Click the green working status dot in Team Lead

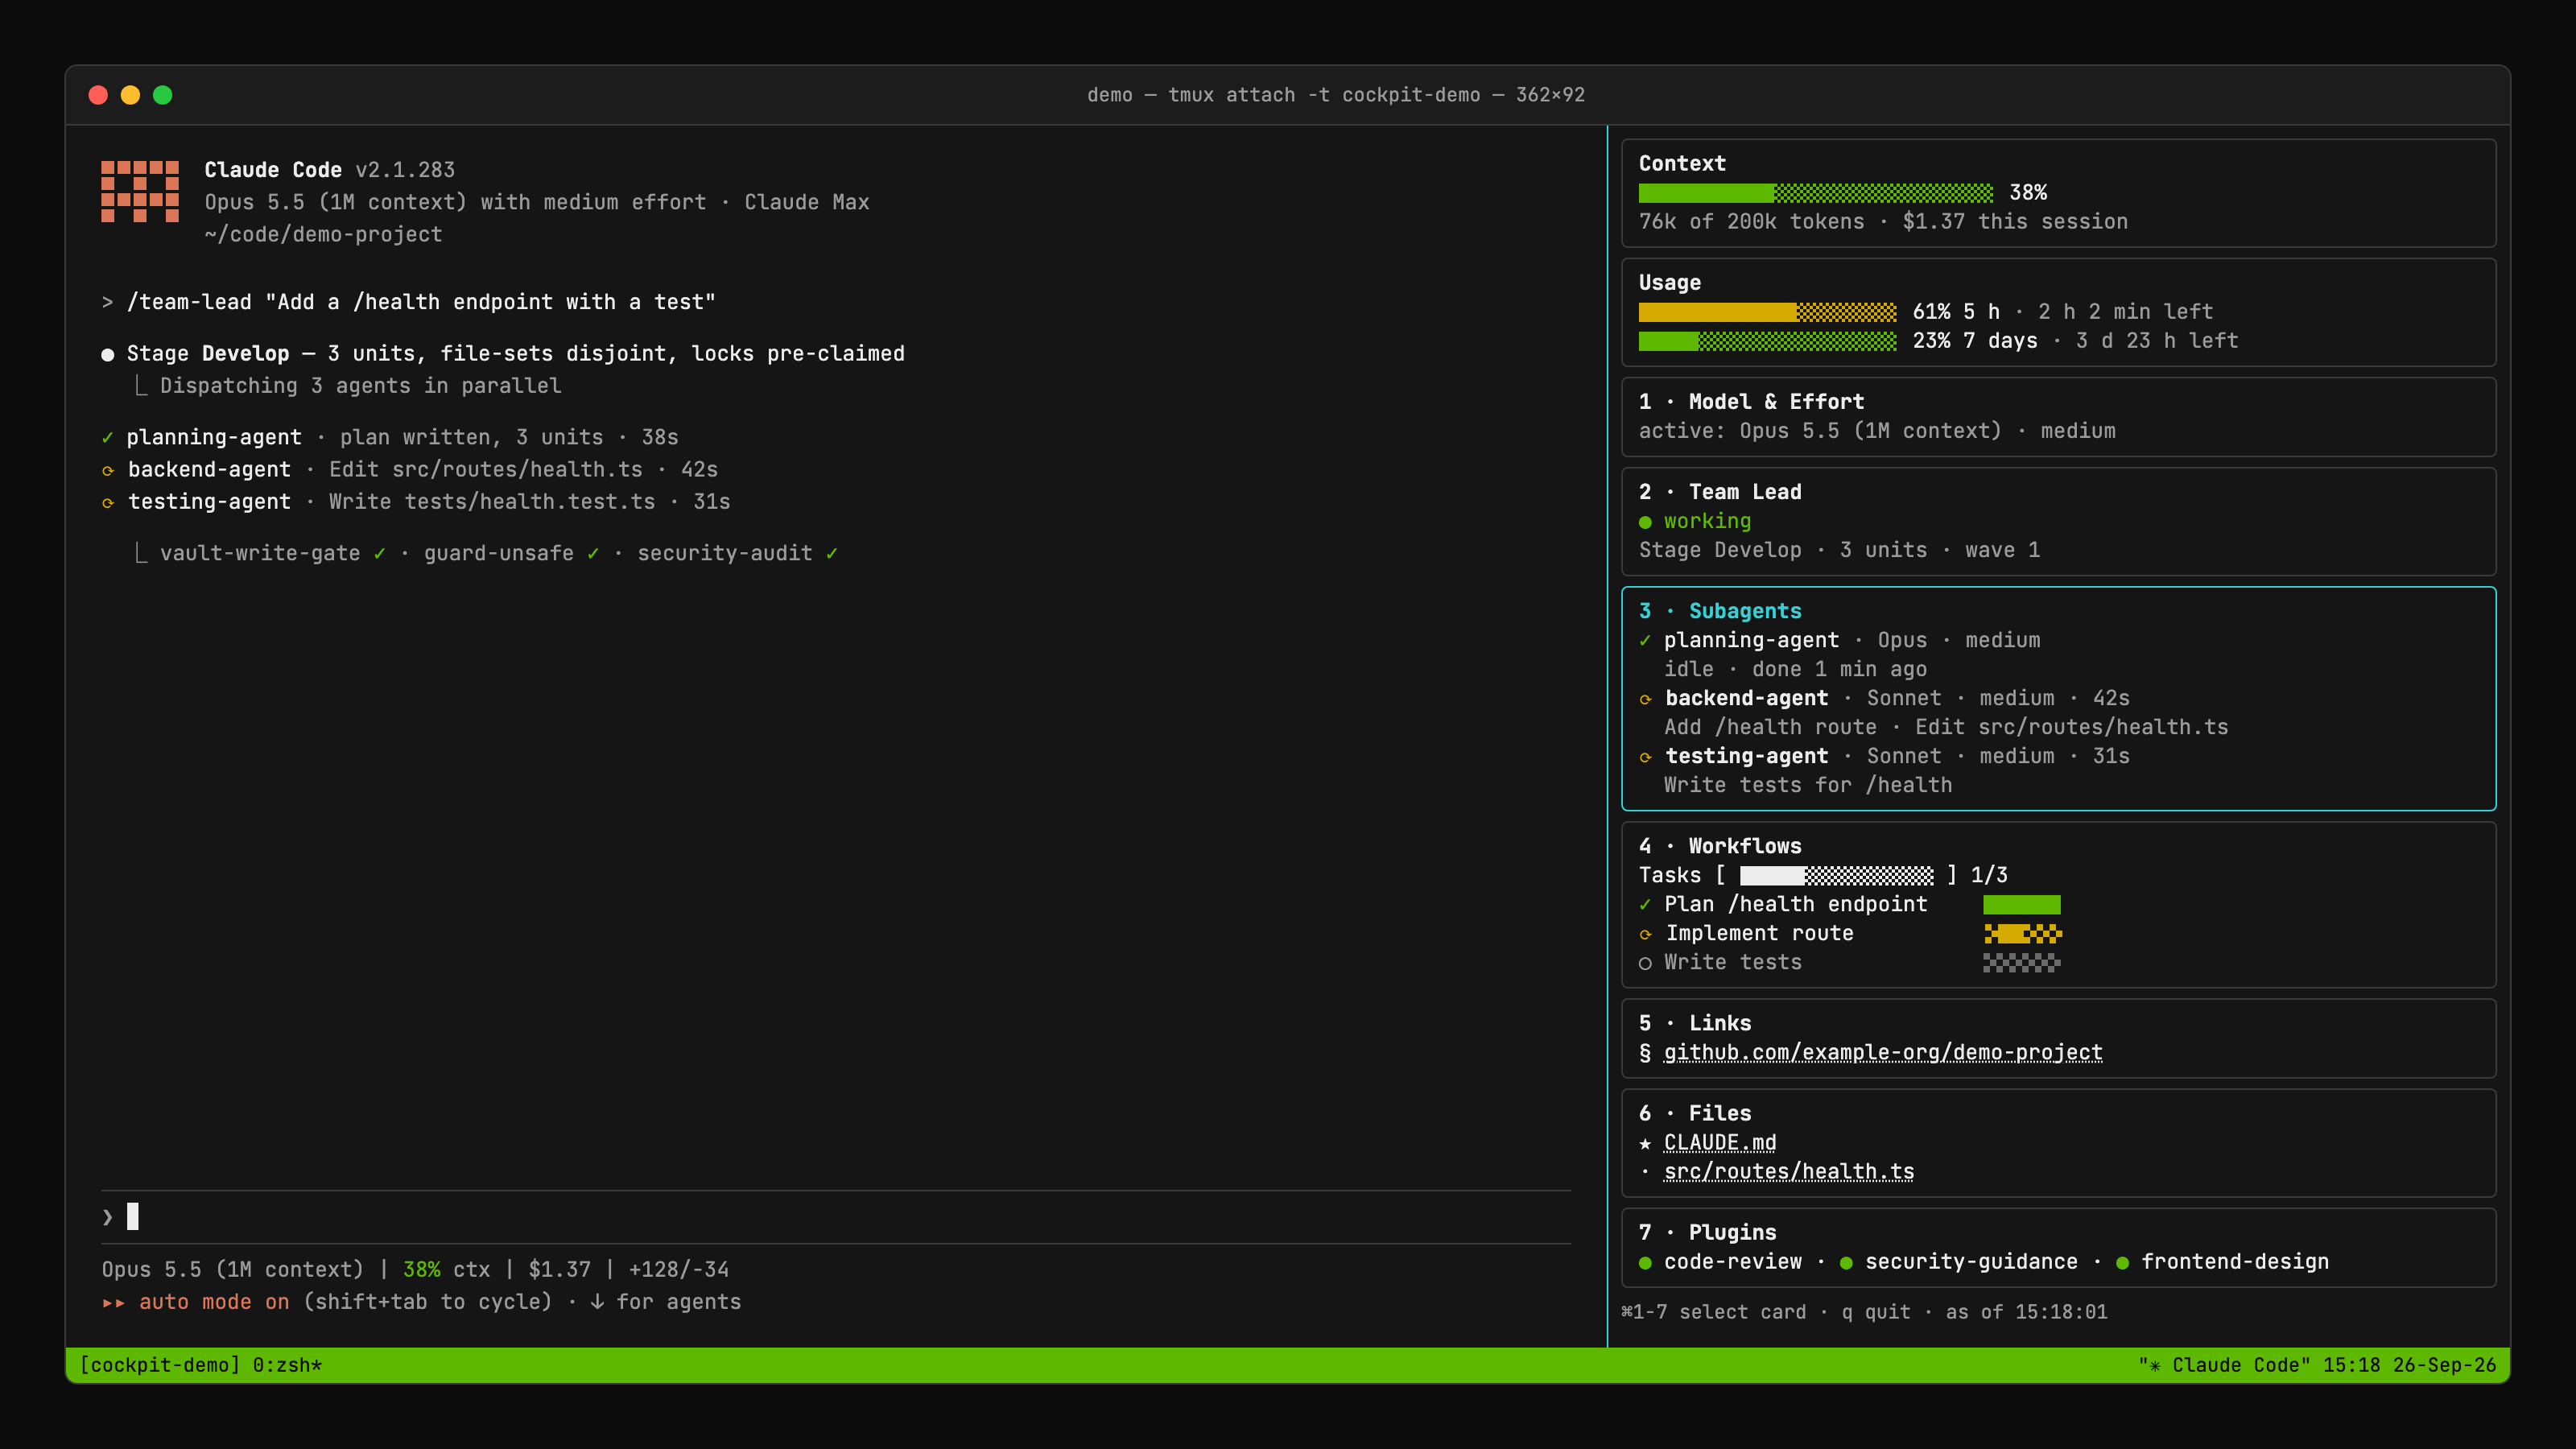(1645, 522)
